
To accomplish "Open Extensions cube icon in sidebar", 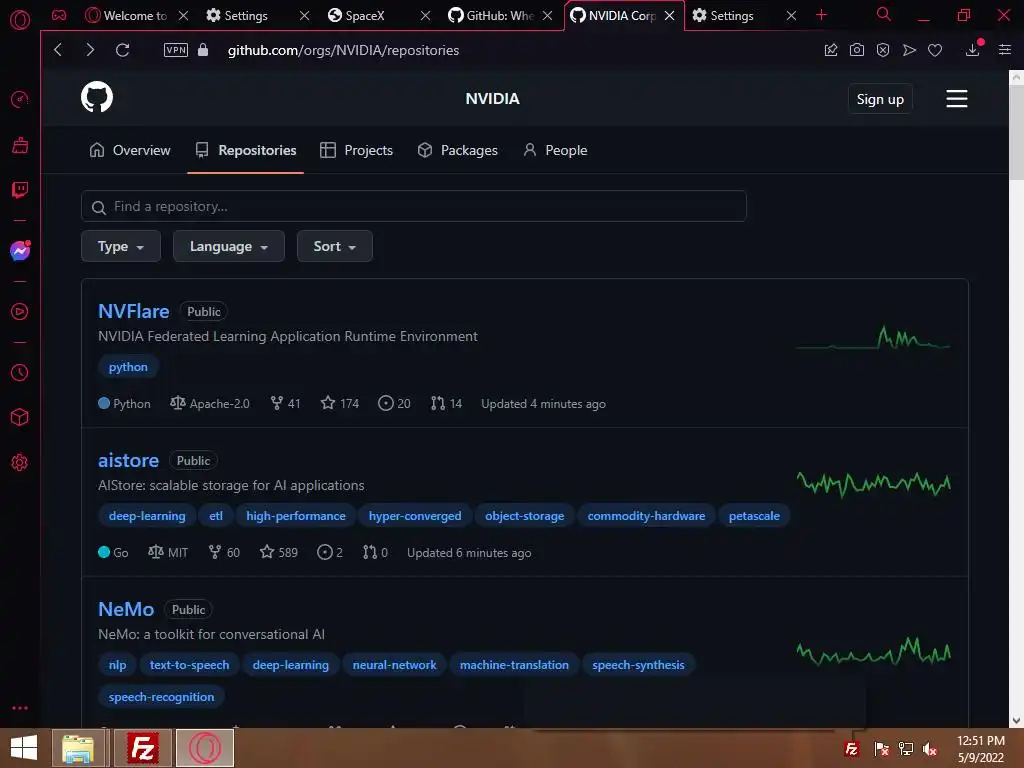I will pos(20,417).
